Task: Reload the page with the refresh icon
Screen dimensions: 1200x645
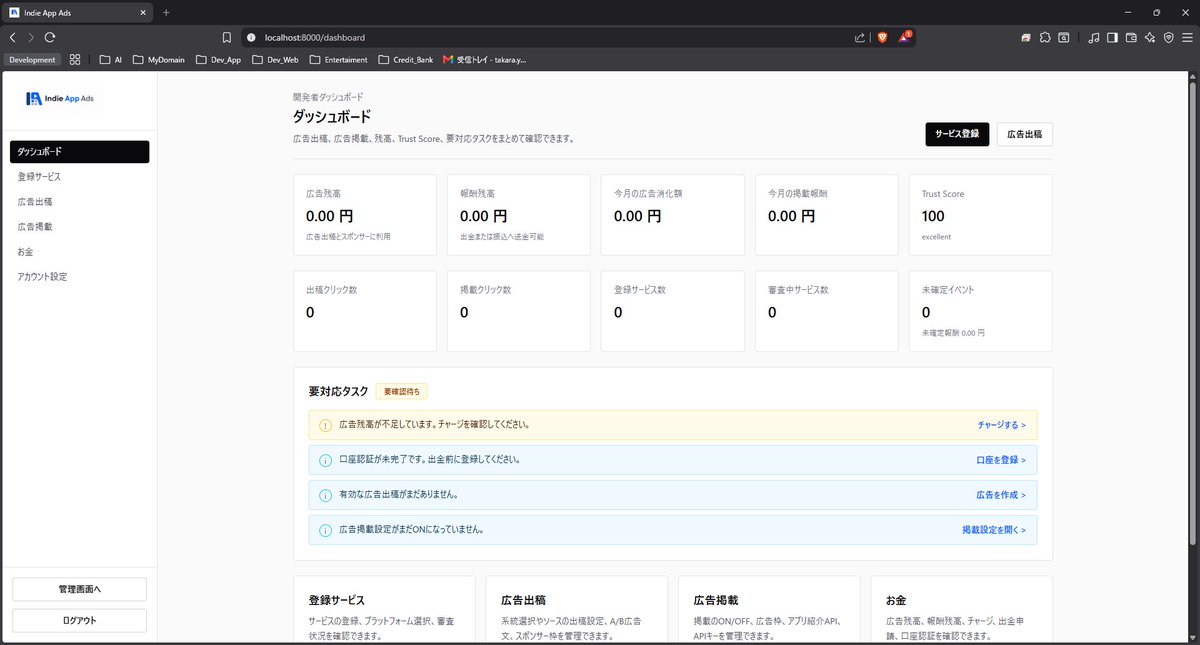Action: tap(49, 37)
